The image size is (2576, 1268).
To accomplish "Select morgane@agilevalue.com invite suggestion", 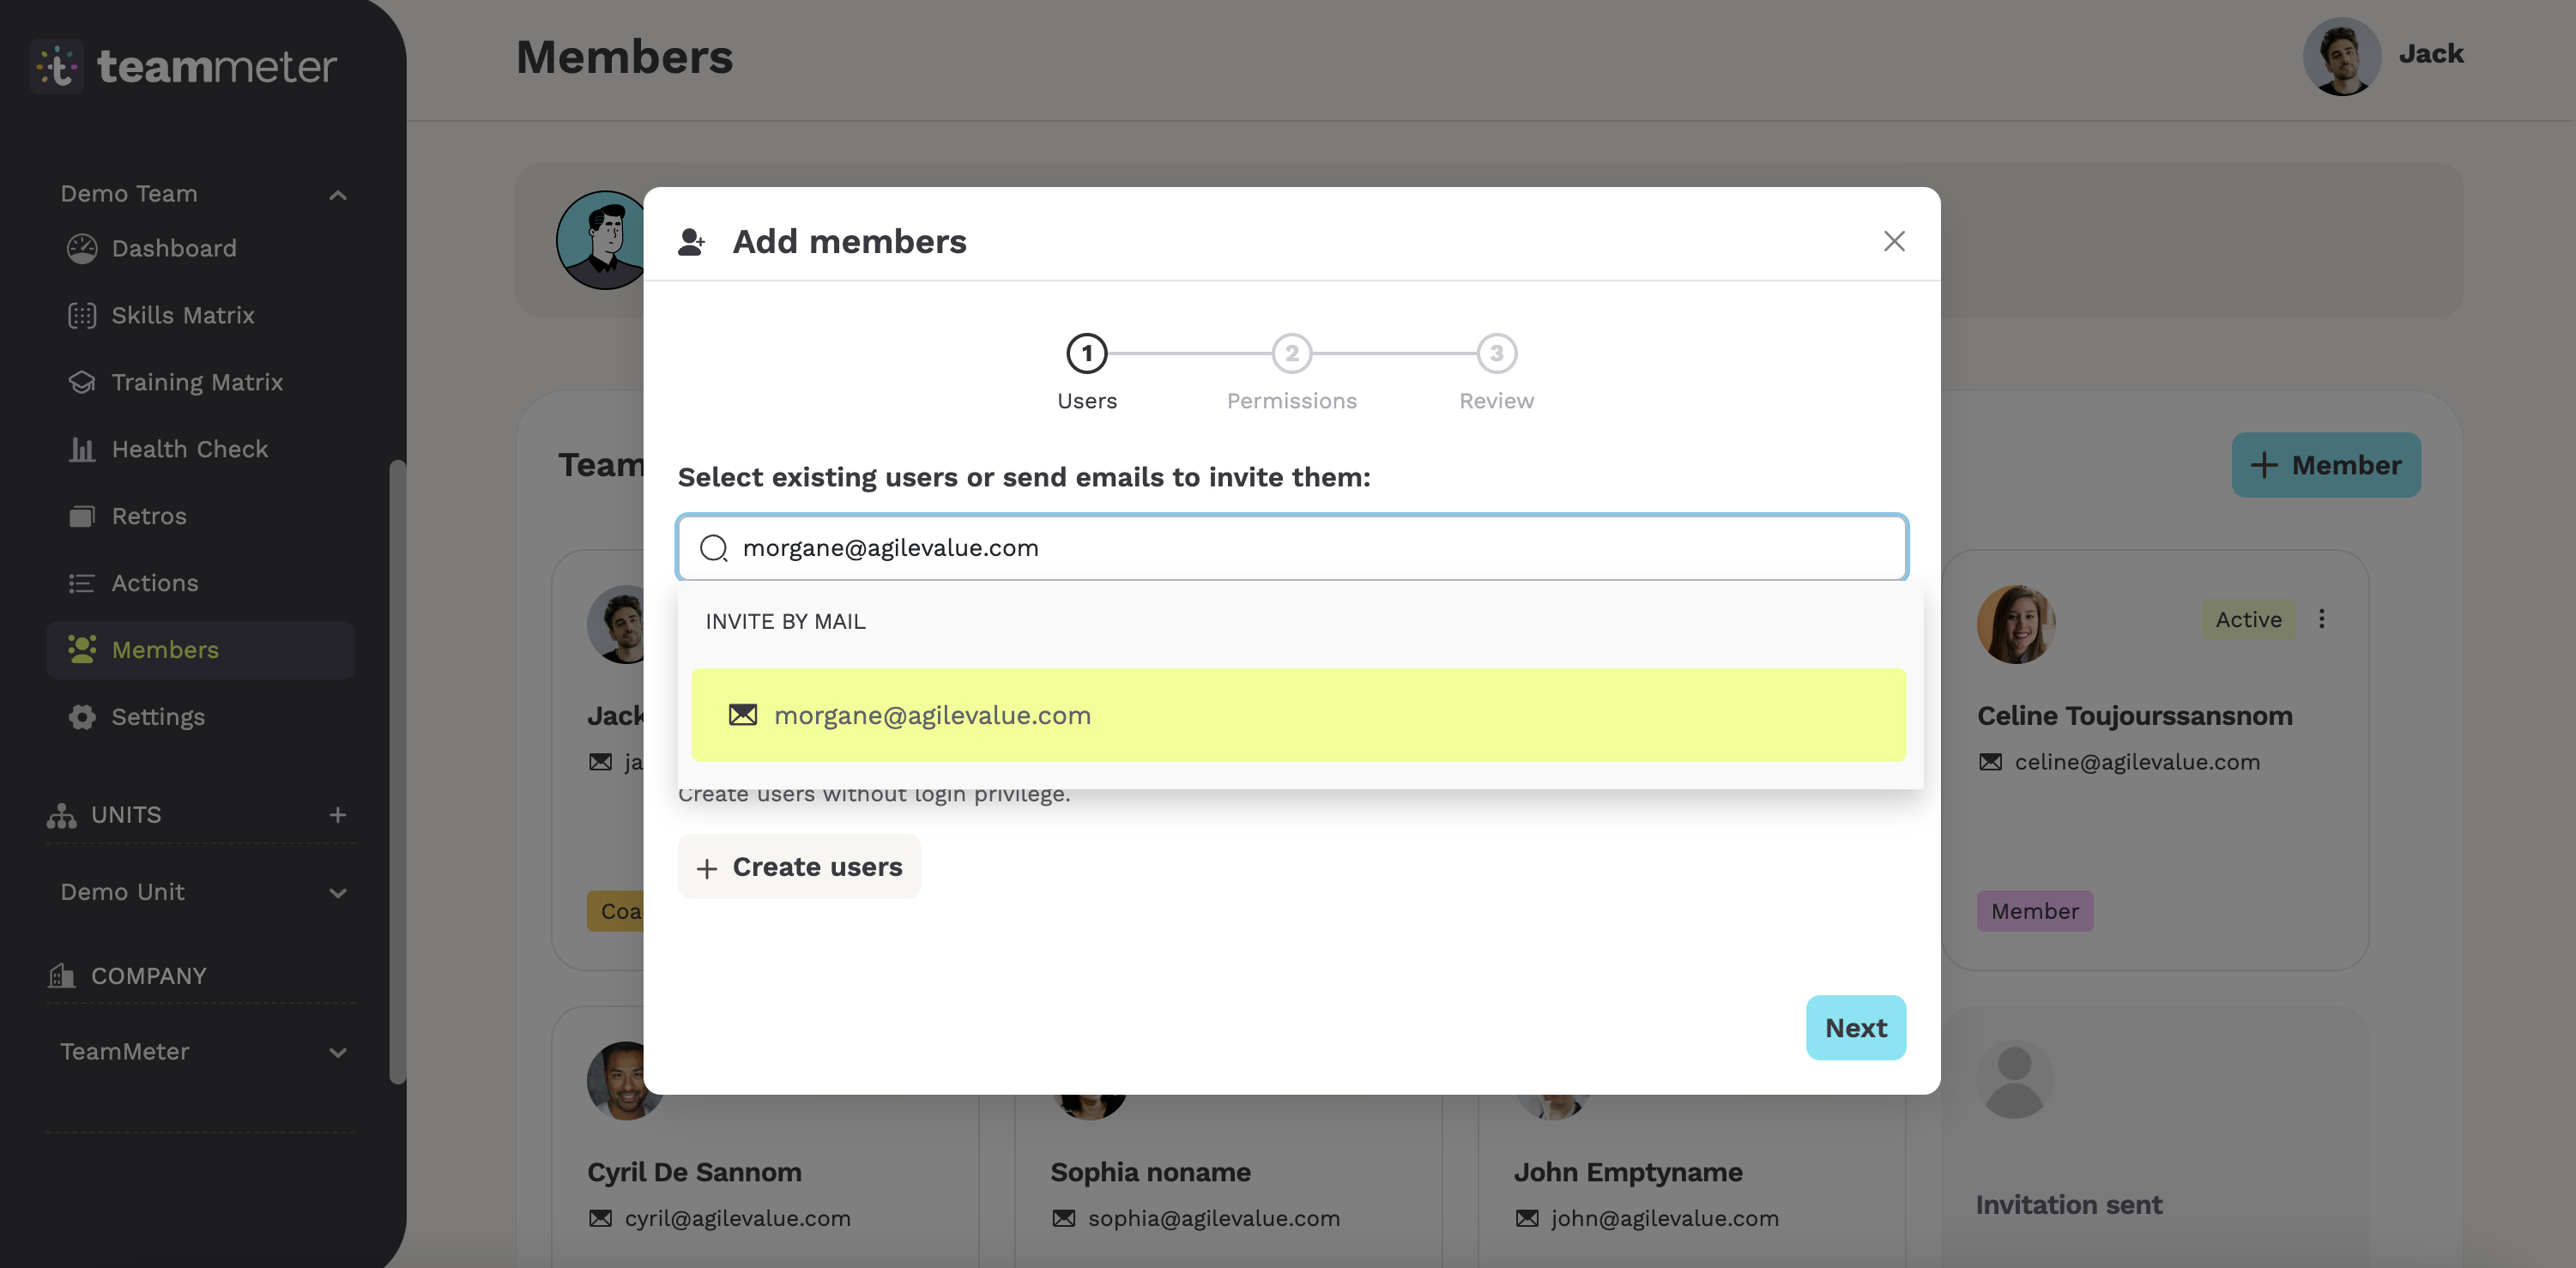I will click(1298, 715).
